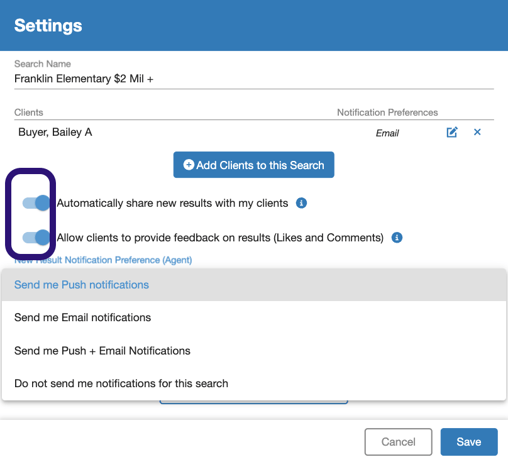Click the Notification Preferences column header
The width and height of the screenshot is (508, 462).
(x=387, y=112)
